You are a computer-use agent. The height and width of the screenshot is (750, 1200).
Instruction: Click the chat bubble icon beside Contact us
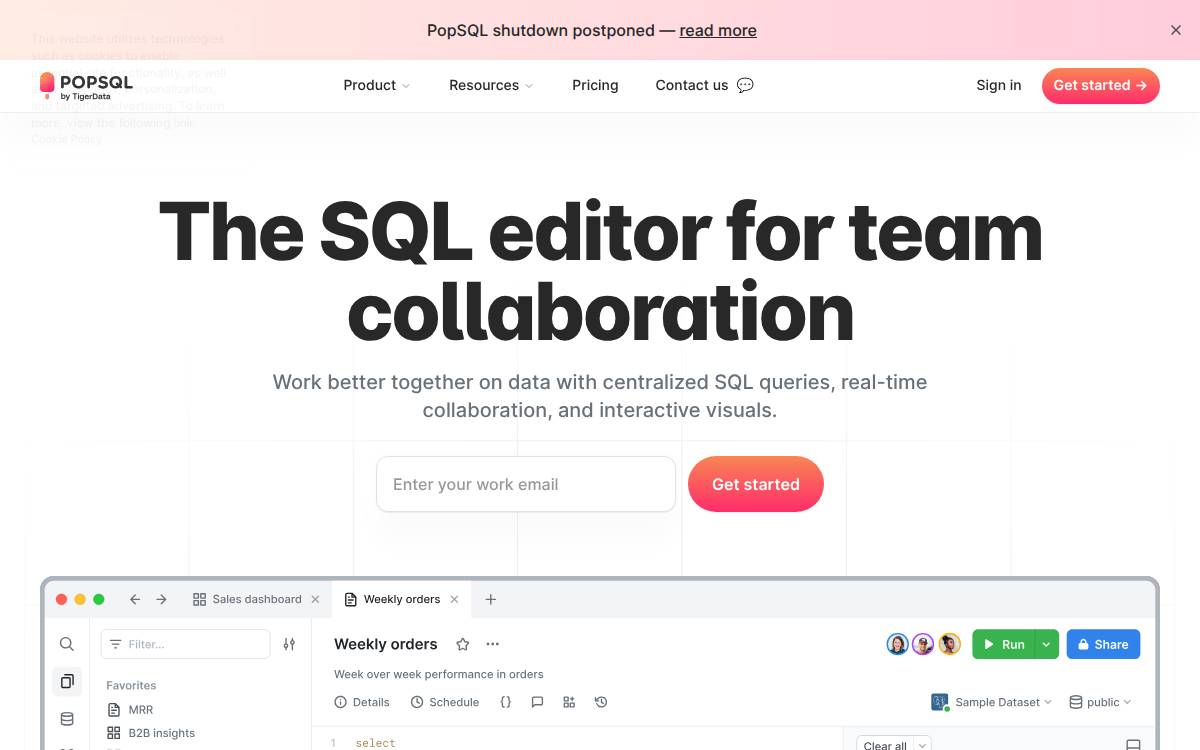[x=745, y=85]
